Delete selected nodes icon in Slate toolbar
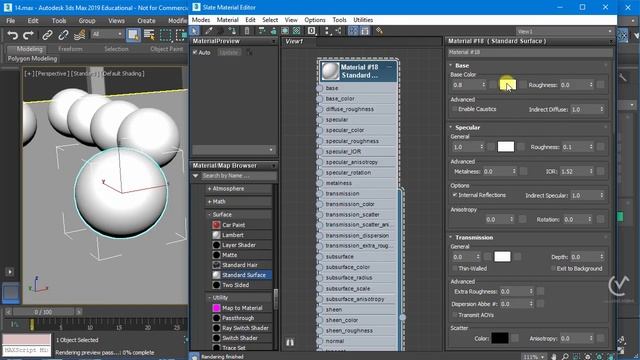 tap(247, 31)
